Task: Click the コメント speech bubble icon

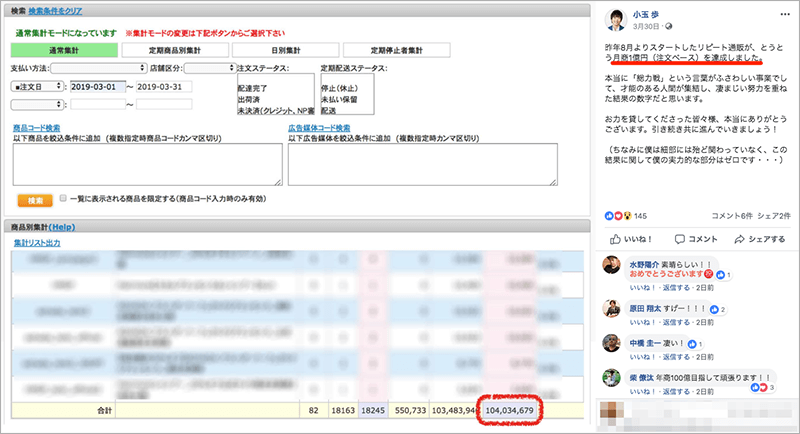Action: coord(677,240)
